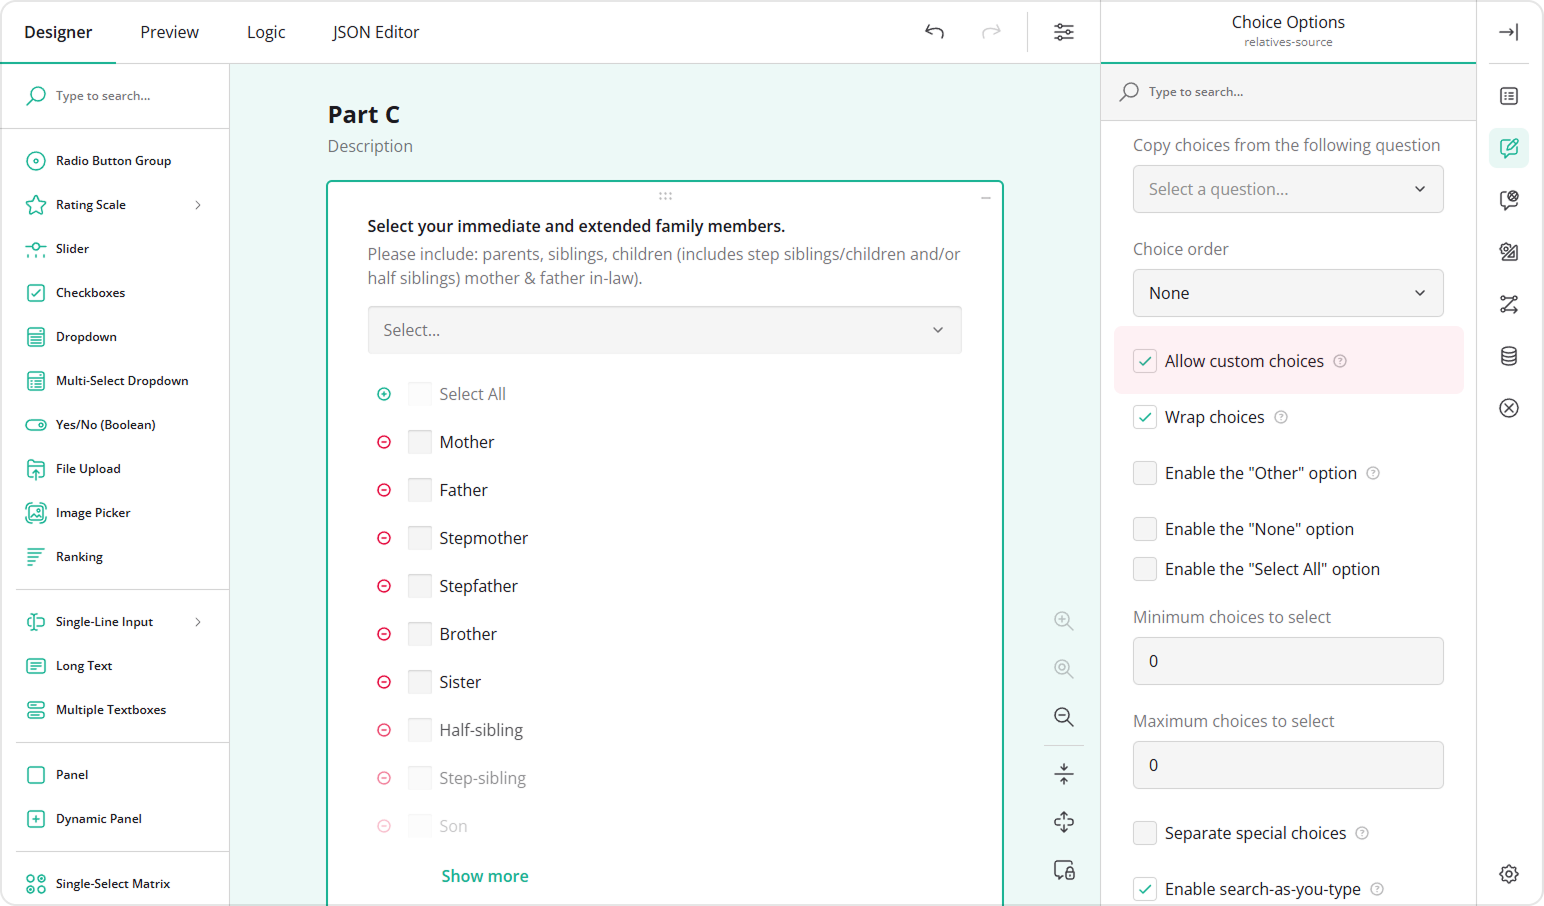
Task: Open the Choice order dropdown
Action: tap(1288, 293)
